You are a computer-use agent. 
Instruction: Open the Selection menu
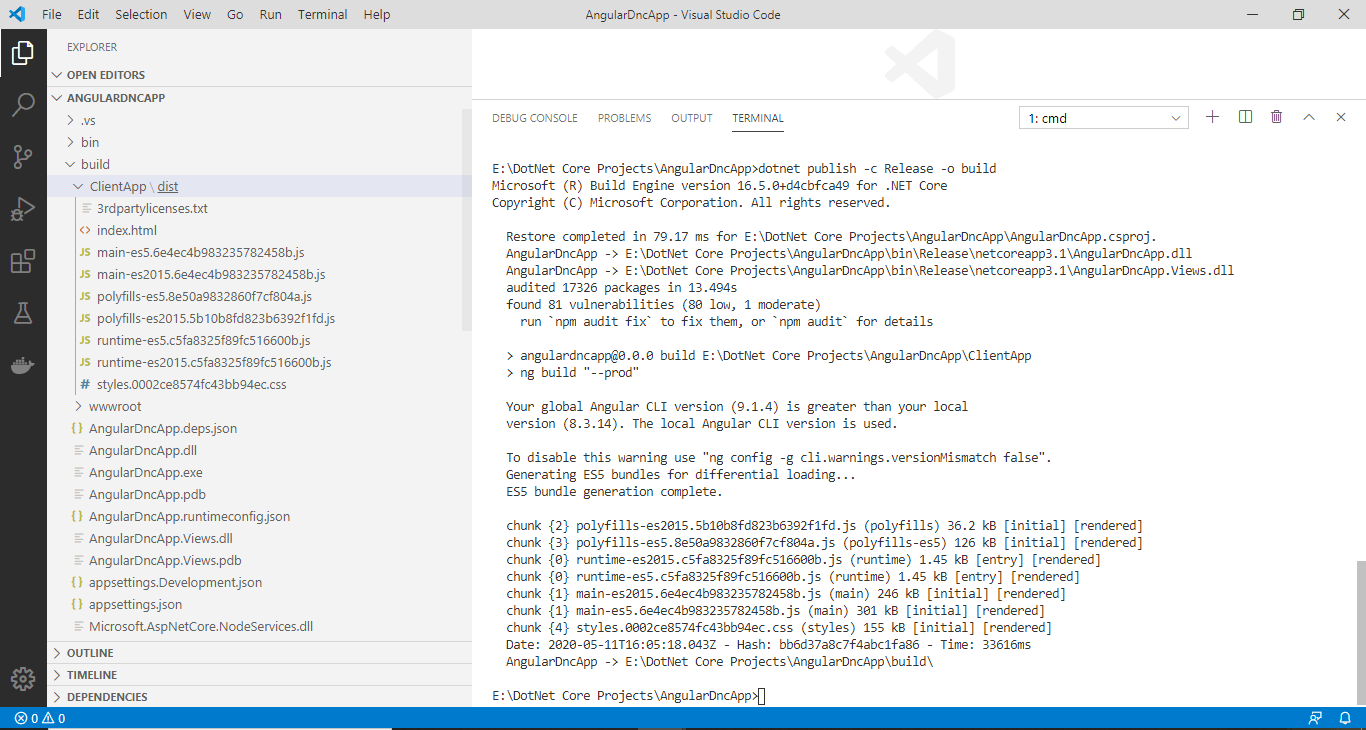pos(141,15)
